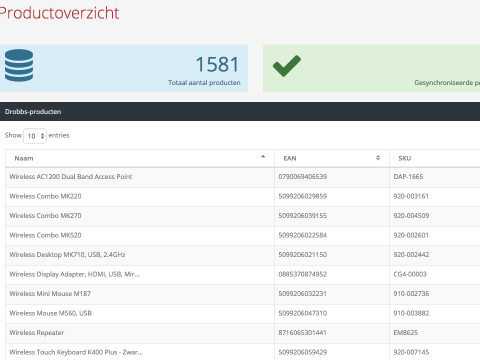The image size is (480, 360).
Task: Sort the table by Naam column
Action: [x=140, y=158]
